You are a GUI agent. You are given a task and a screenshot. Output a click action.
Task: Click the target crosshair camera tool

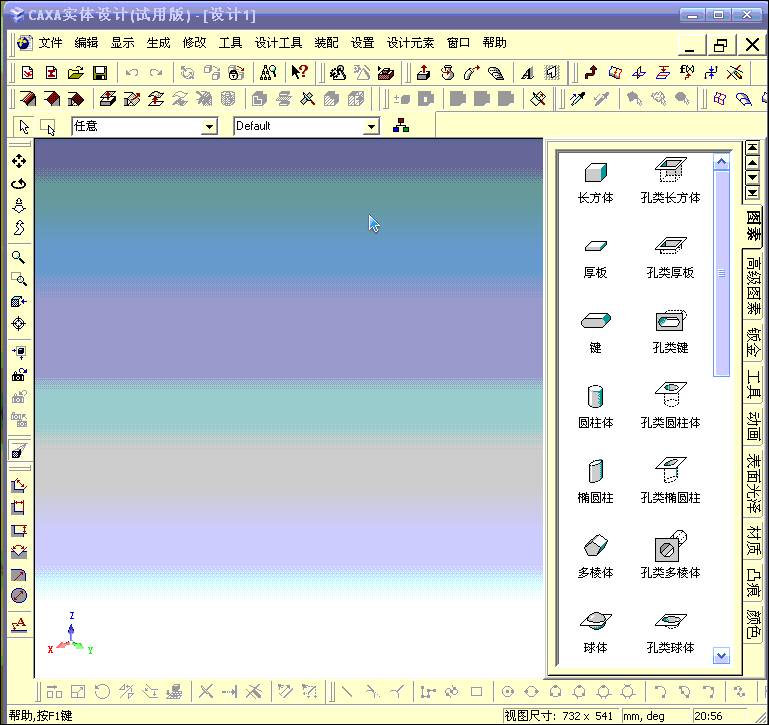[19, 324]
